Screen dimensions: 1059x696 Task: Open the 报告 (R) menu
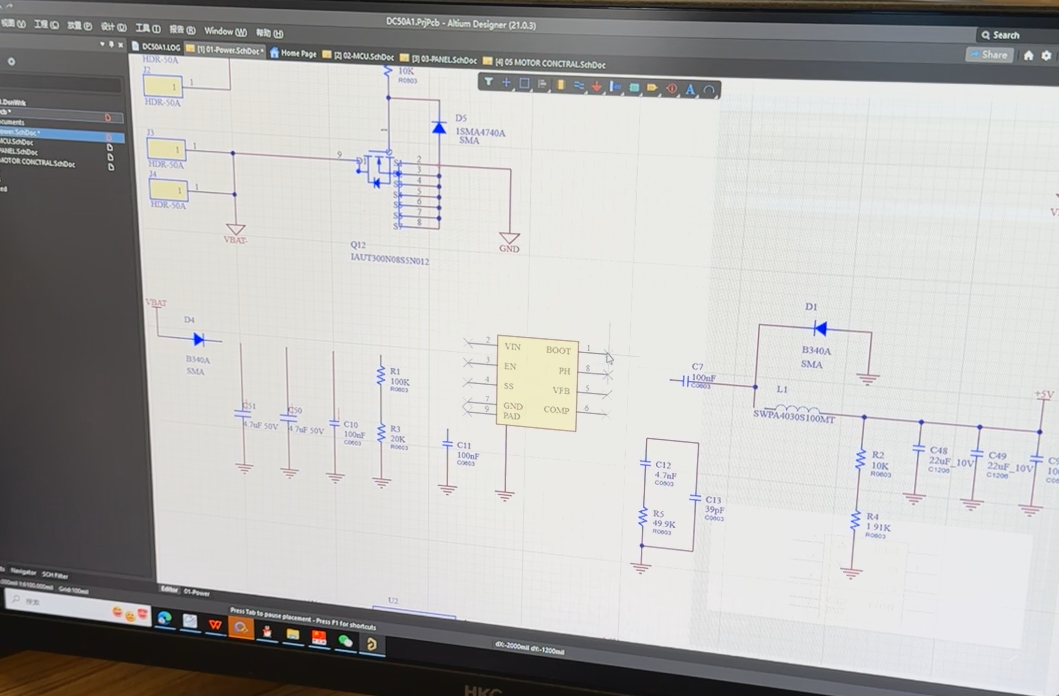coord(182,30)
